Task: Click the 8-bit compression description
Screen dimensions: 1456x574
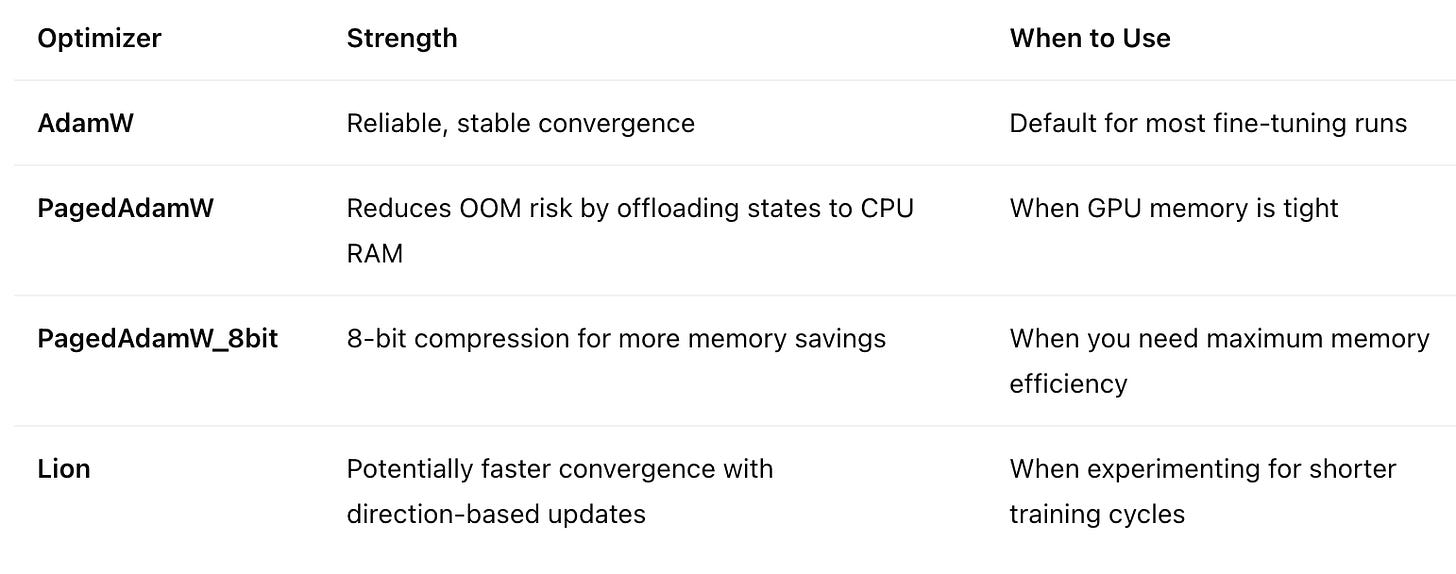Action: click(x=616, y=339)
